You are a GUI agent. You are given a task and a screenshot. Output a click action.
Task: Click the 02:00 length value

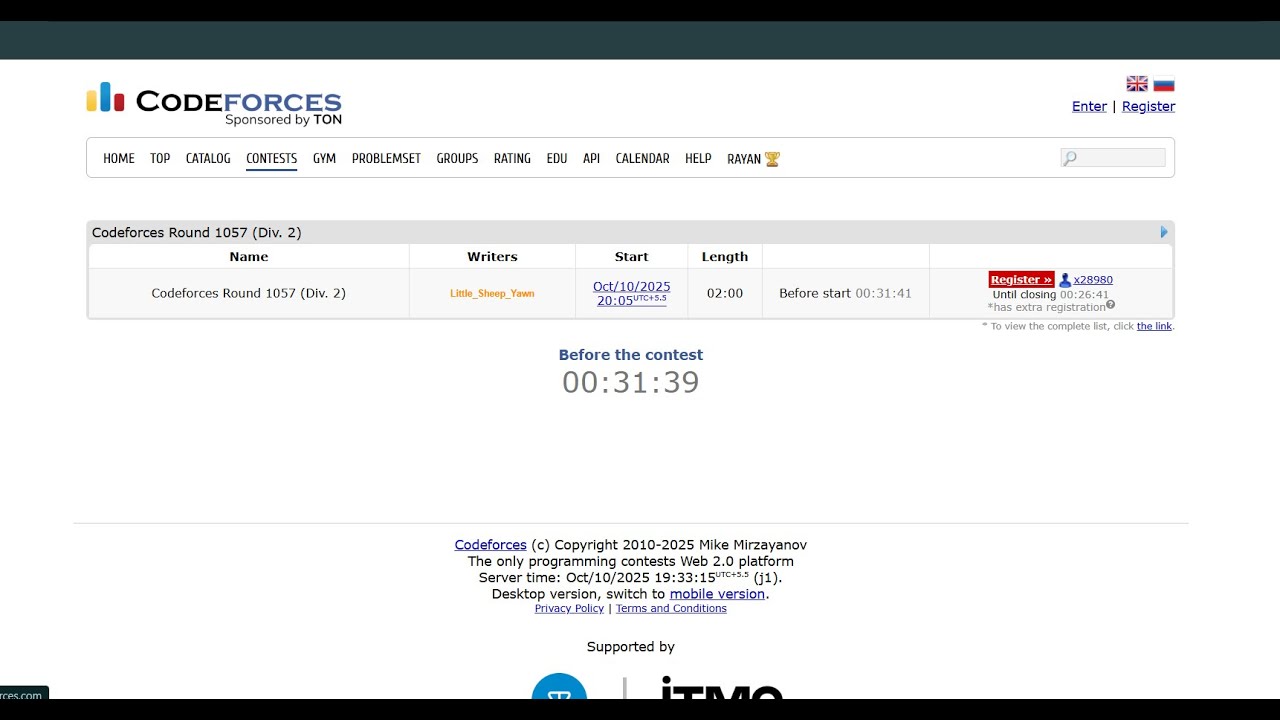[725, 294]
